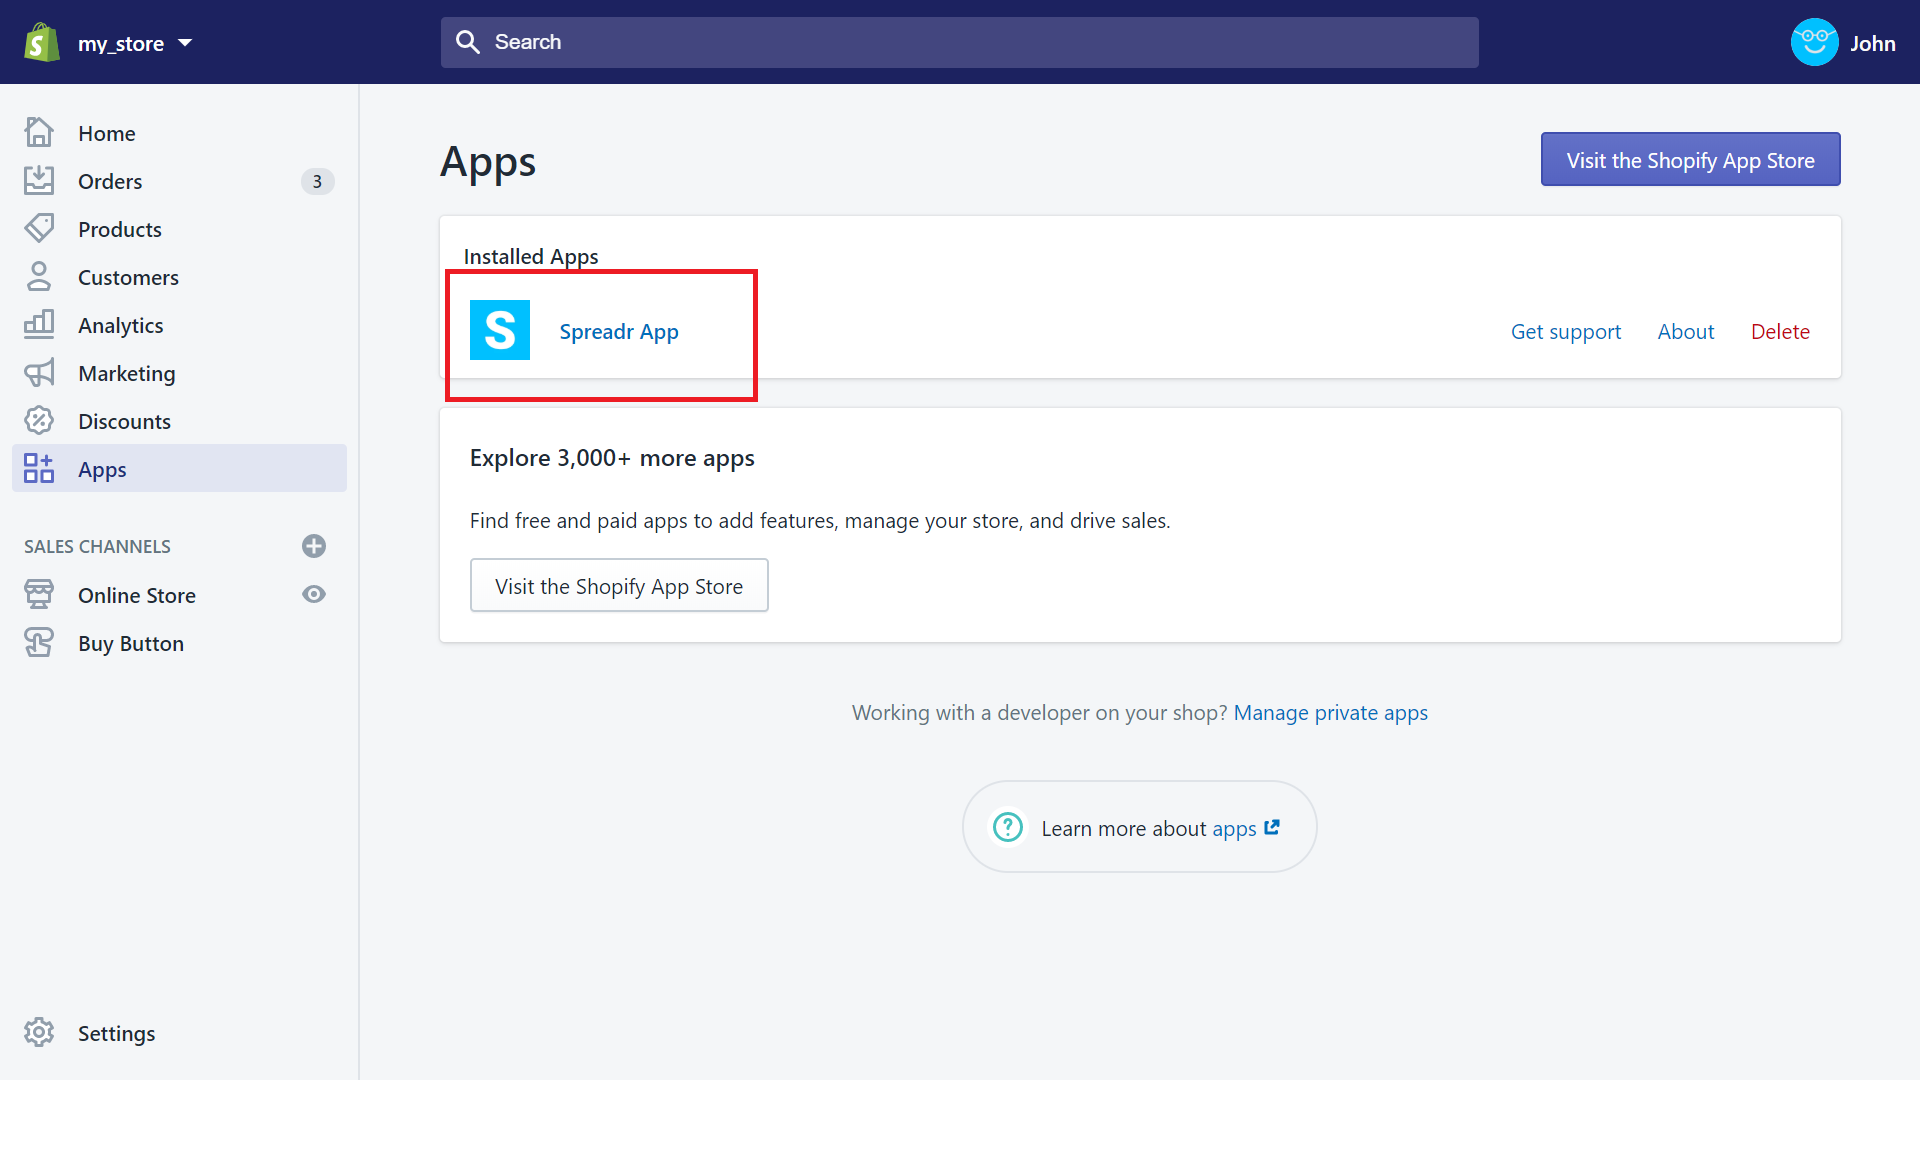Open the Settings gear icon

39,1032
